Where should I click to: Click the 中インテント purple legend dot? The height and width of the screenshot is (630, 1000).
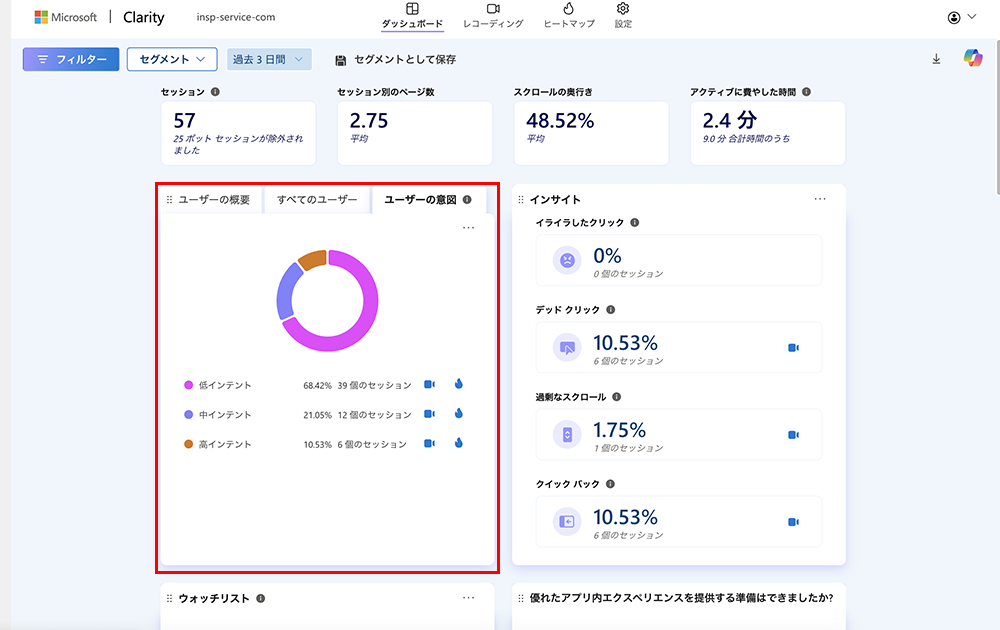tap(188, 414)
